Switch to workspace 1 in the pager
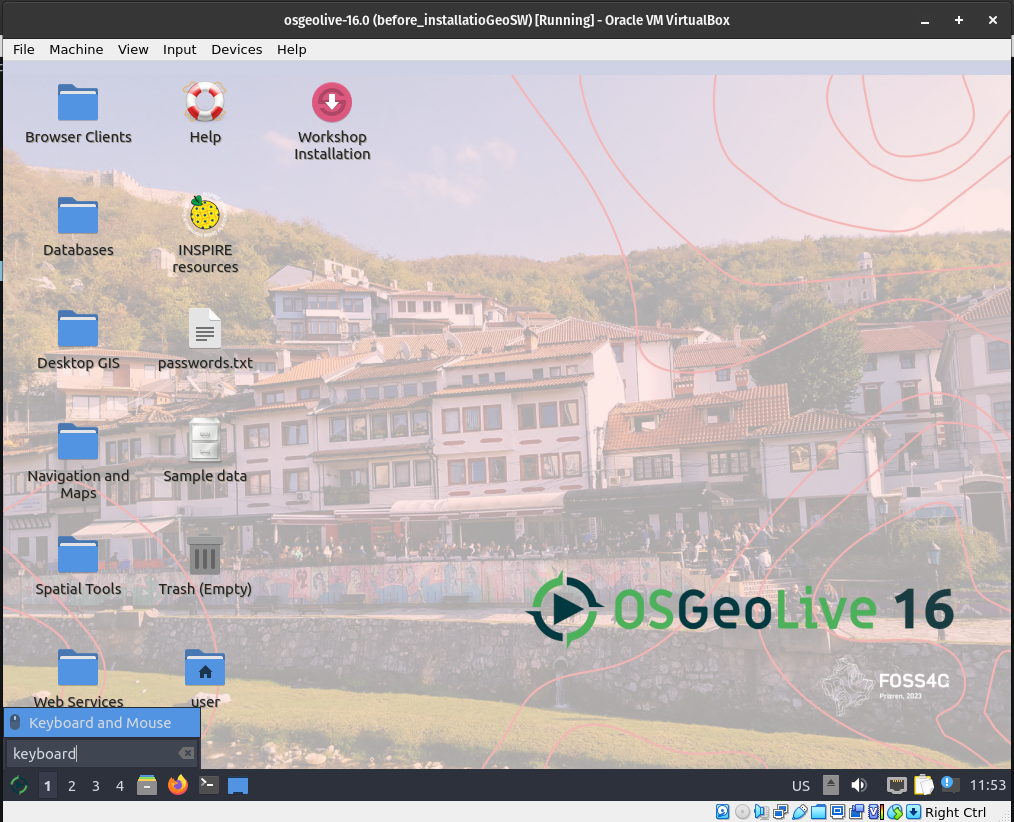This screenshot has height=822, width=1014. click(47, 786)
